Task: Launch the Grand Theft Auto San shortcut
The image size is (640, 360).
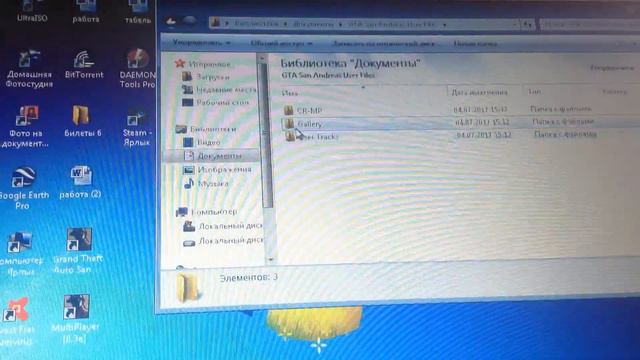Action: [78, 251]
